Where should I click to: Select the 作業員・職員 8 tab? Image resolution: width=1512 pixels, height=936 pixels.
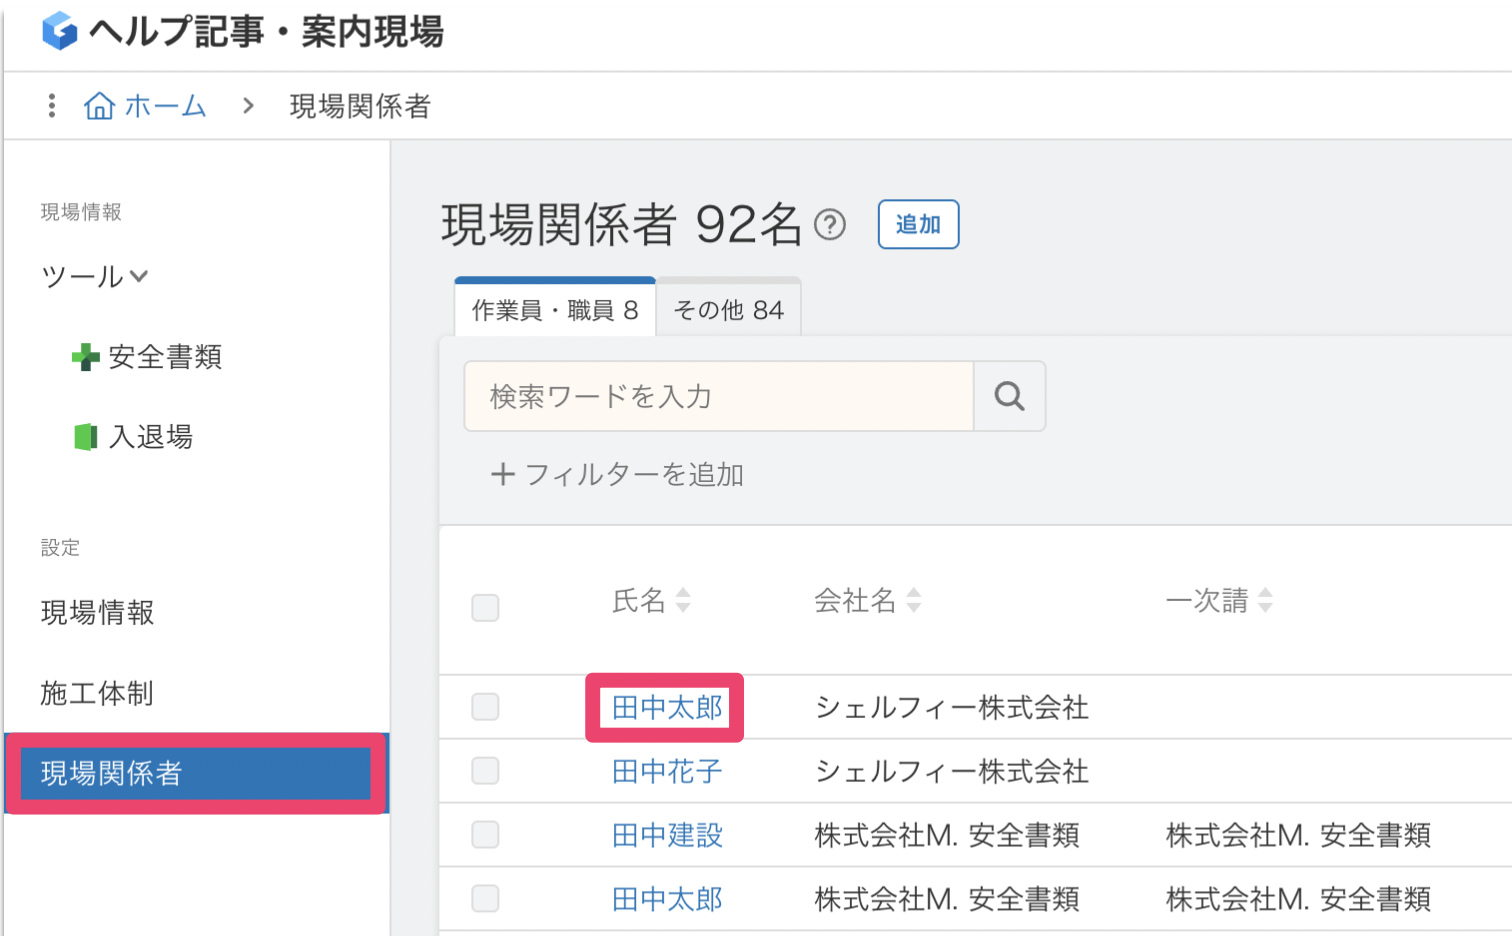[555, 310]
